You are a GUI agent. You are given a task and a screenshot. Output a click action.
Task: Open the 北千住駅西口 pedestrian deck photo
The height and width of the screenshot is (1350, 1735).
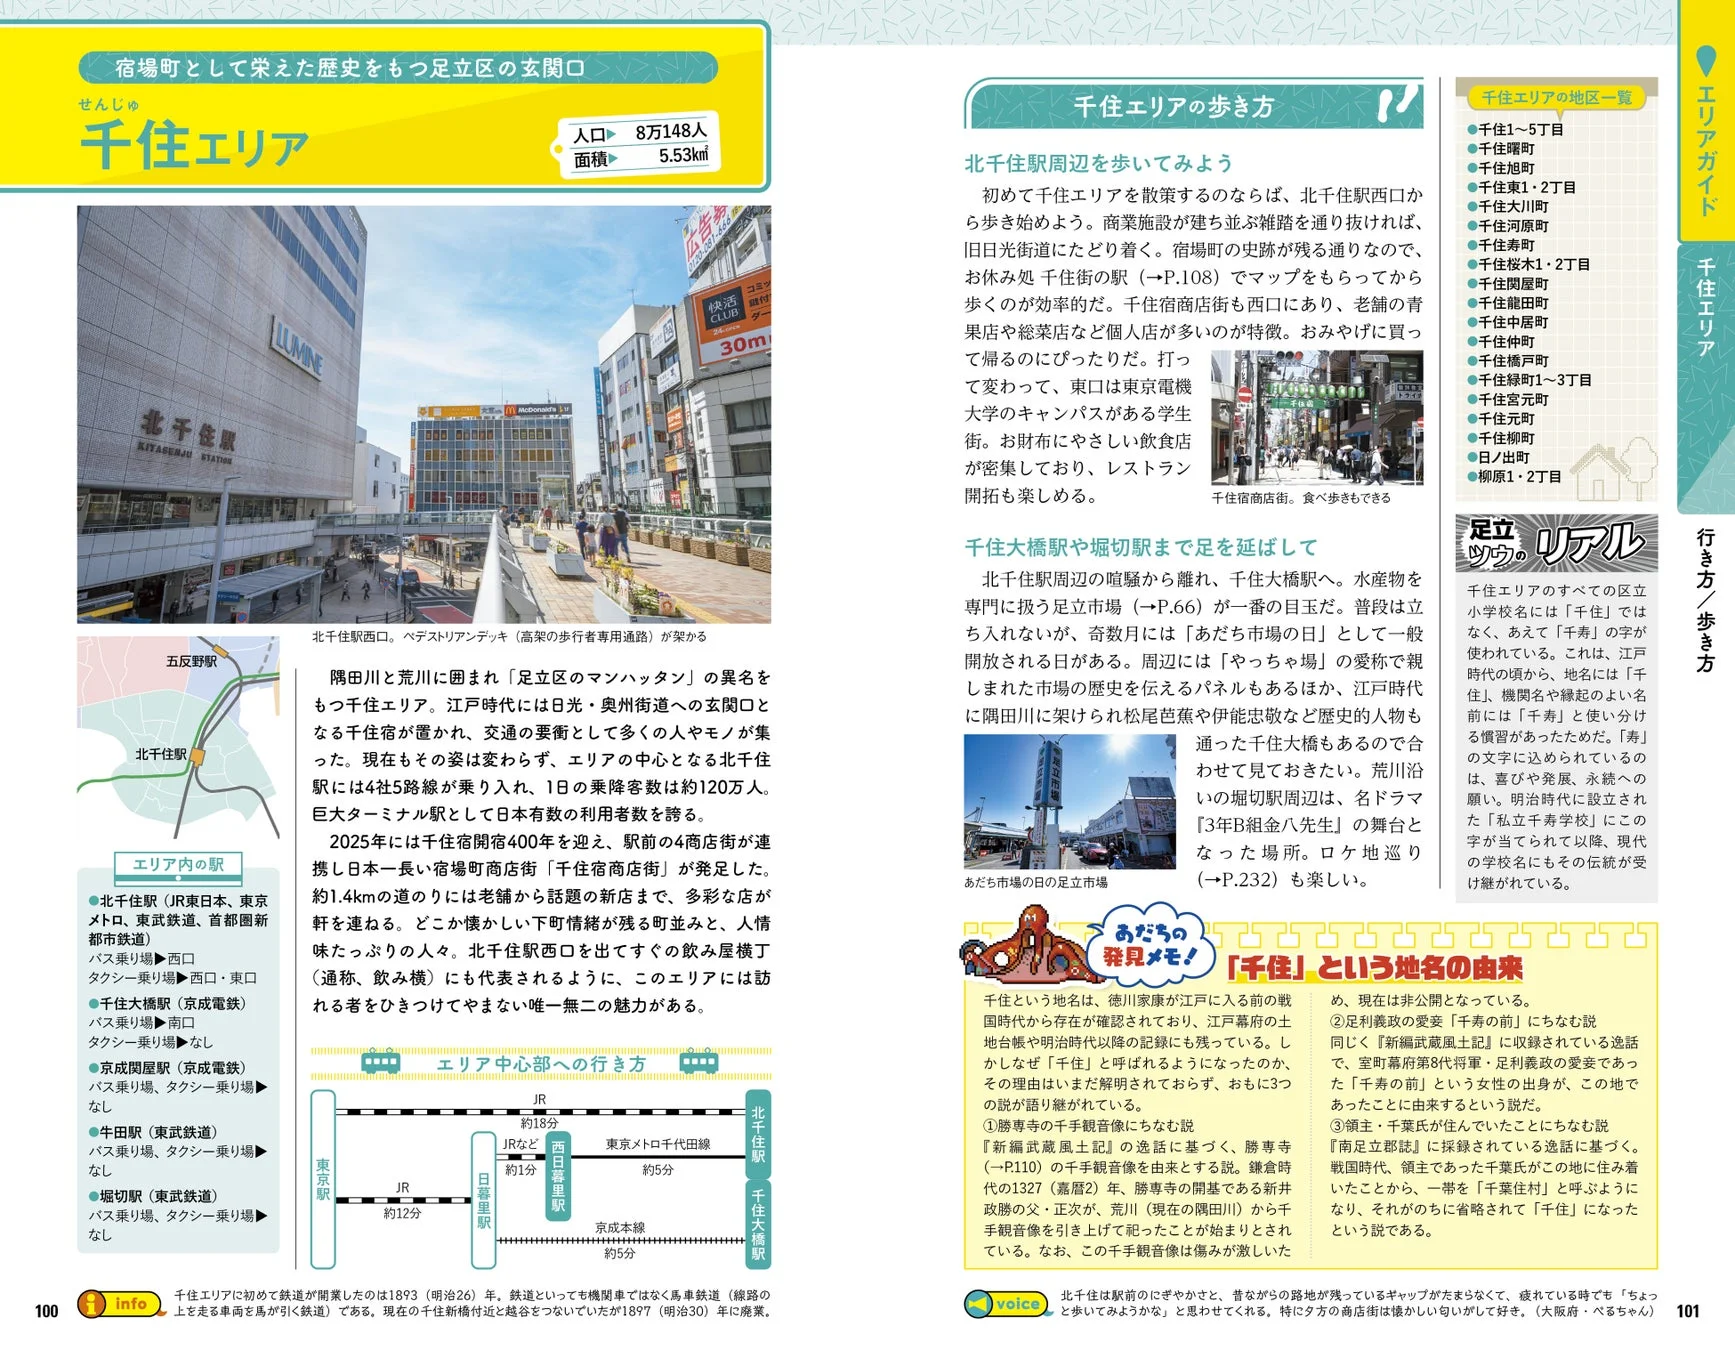click(424, 415)
